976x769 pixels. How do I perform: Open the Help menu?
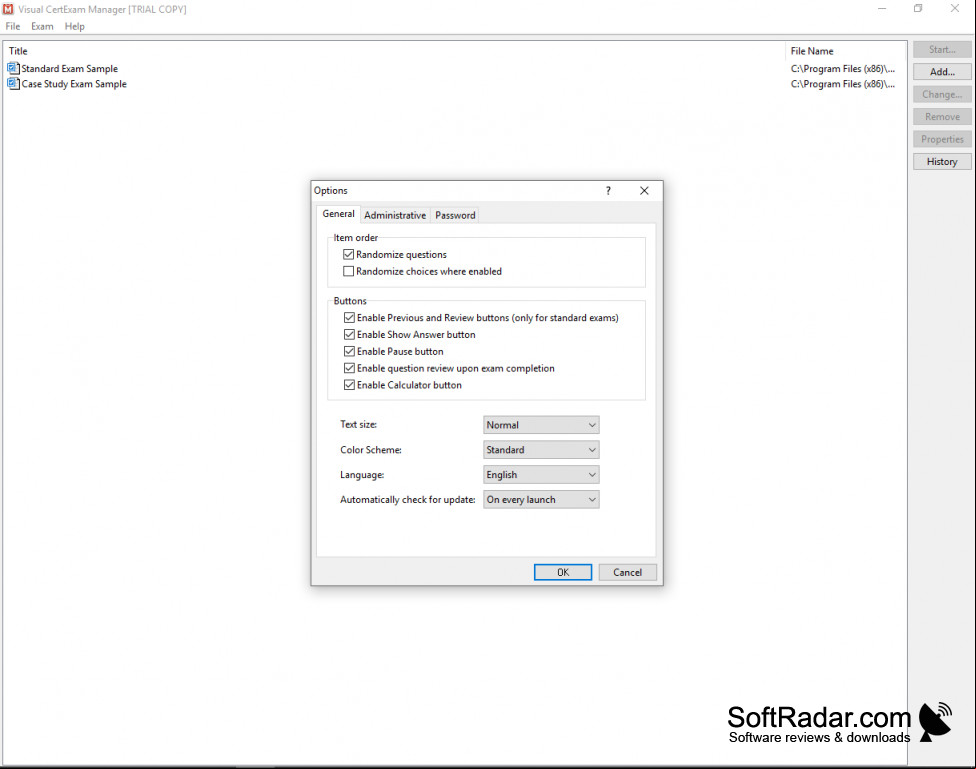(x=75, y=26)
